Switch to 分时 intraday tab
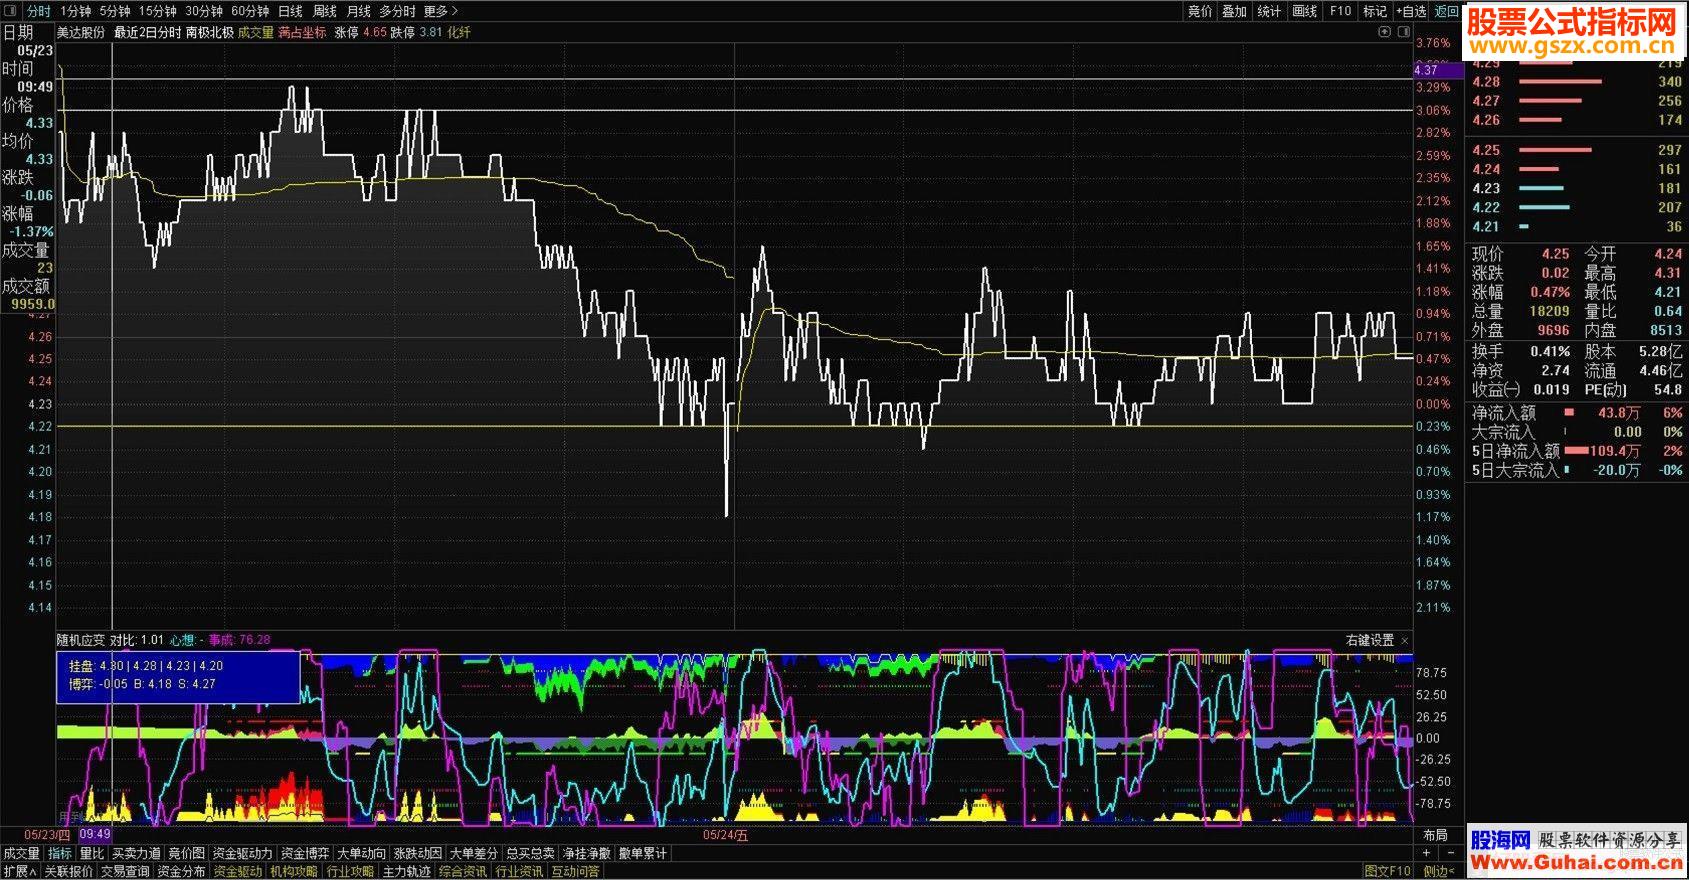This screenshot has height=880, width=1689. point(38,11)
